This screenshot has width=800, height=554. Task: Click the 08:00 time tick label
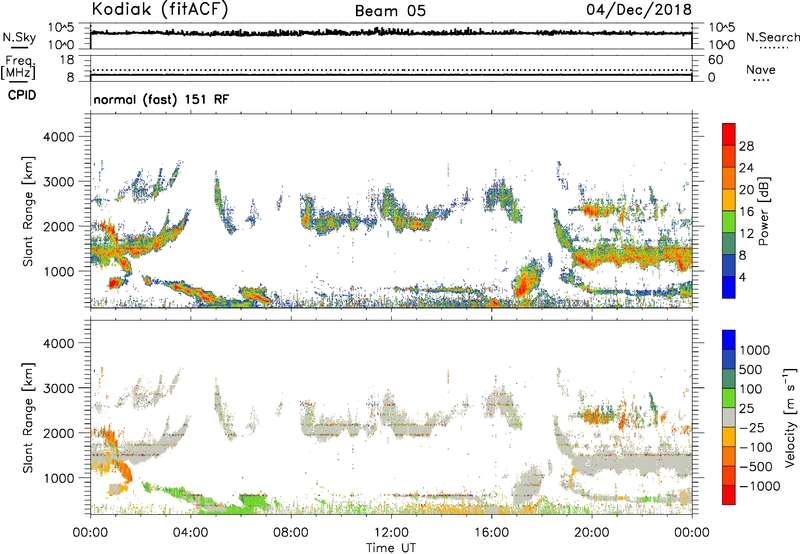[291, 533]
